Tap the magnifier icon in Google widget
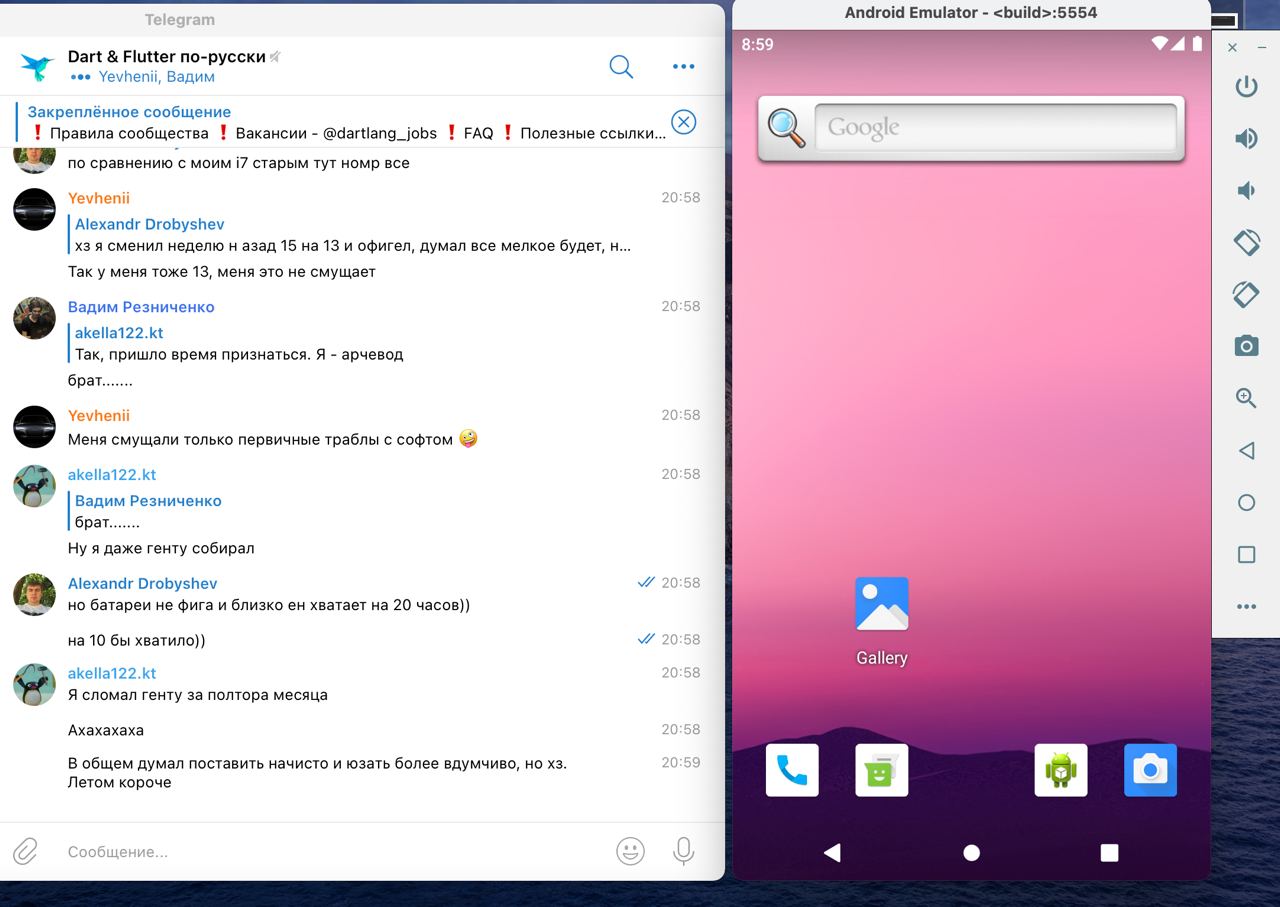The height and width of the screenshot is (907, 1280). point(786,128)
